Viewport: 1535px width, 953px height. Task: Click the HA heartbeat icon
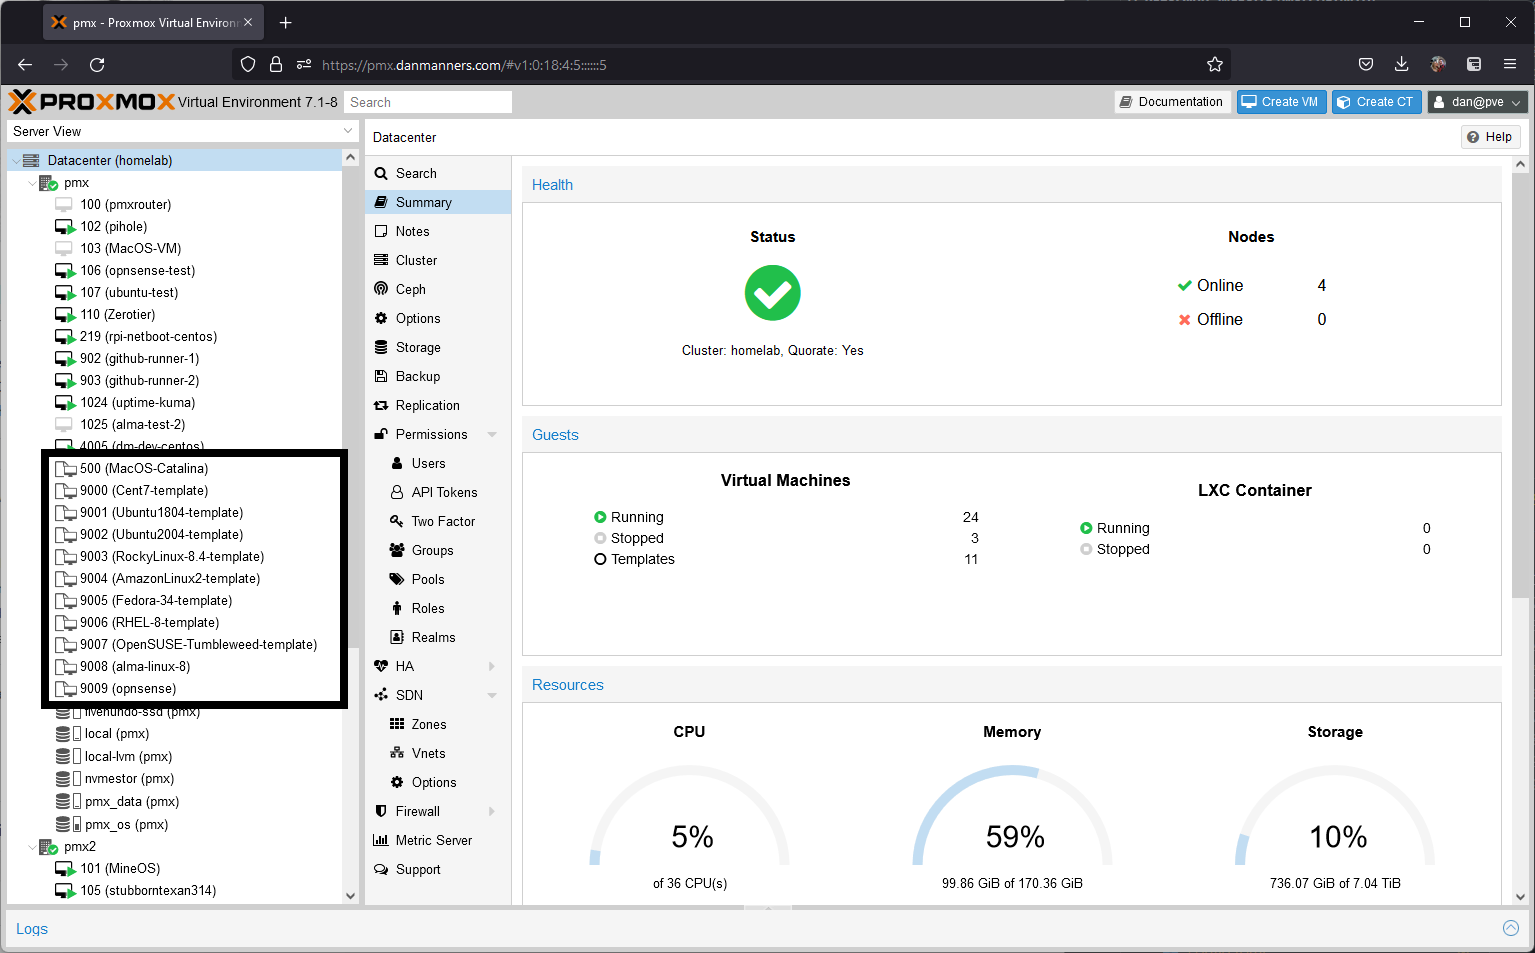381,666
